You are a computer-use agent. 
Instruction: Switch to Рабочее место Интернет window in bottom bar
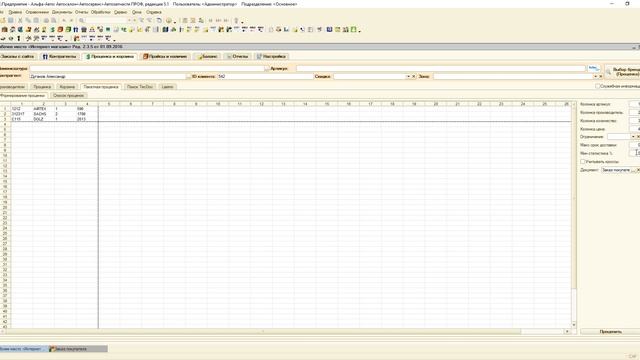coord(23,349)
